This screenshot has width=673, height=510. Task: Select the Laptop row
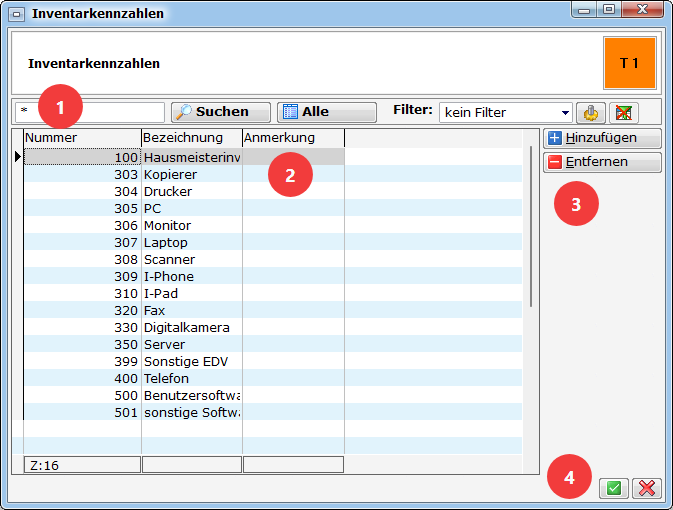click(273, 242)
